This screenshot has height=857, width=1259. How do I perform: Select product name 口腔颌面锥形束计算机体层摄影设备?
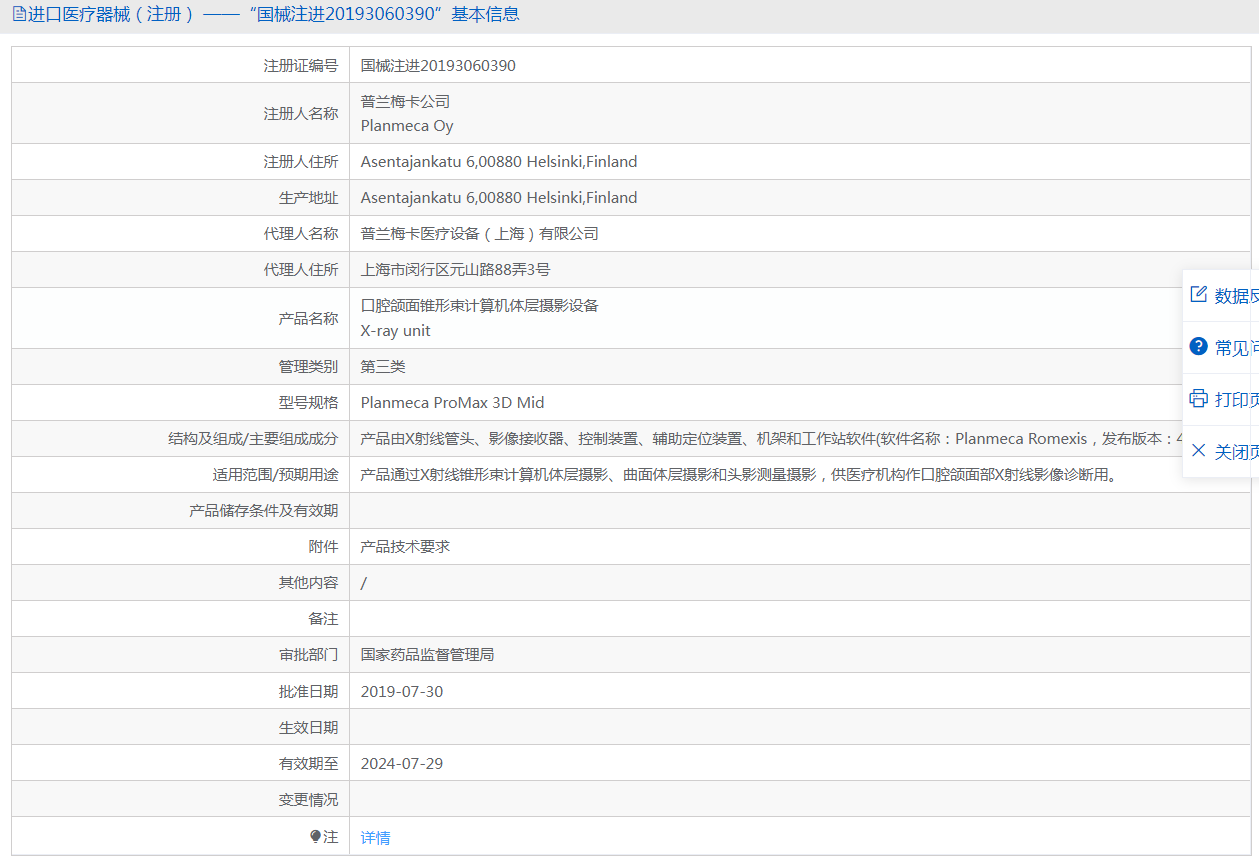coord(480,306)
